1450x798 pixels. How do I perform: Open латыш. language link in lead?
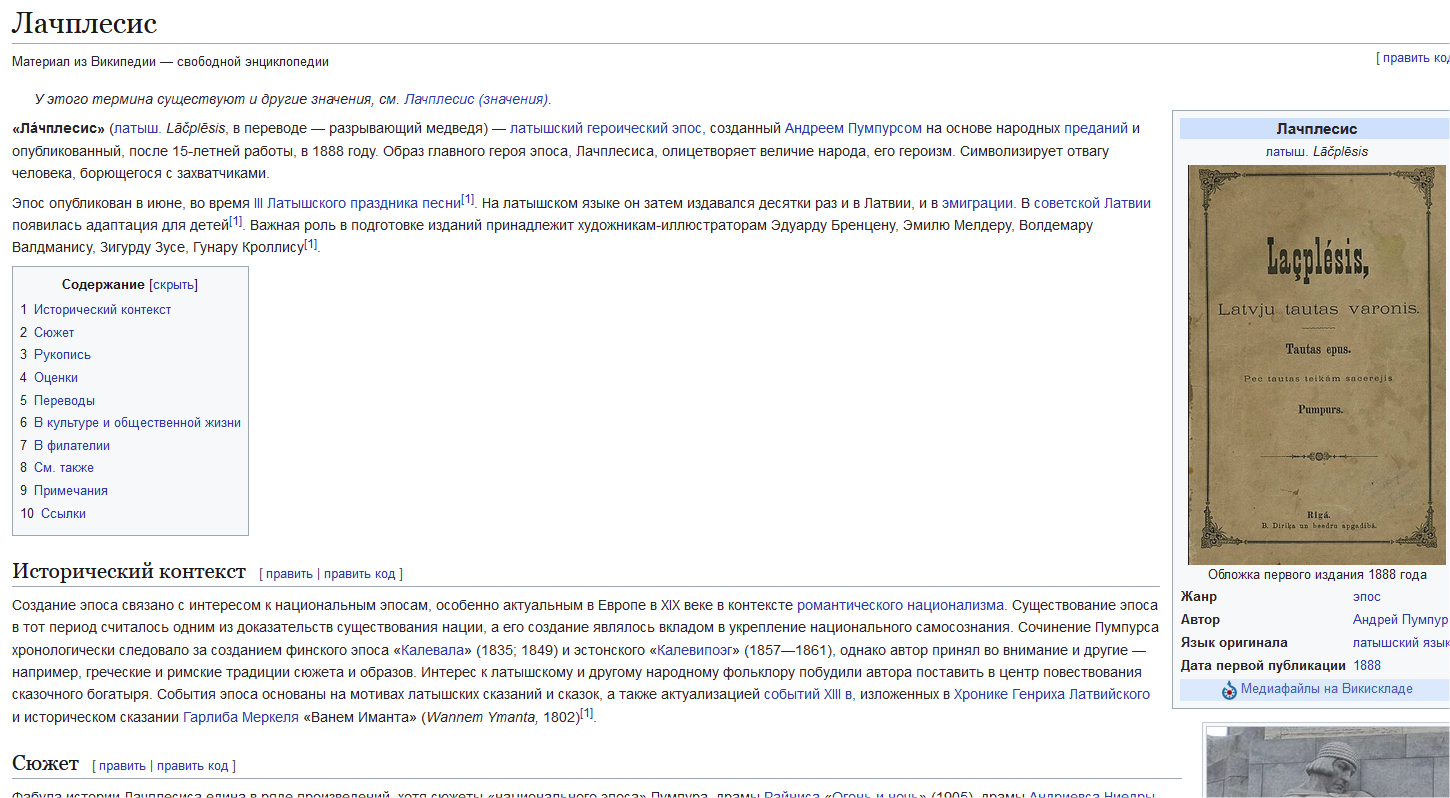point(136,128)
